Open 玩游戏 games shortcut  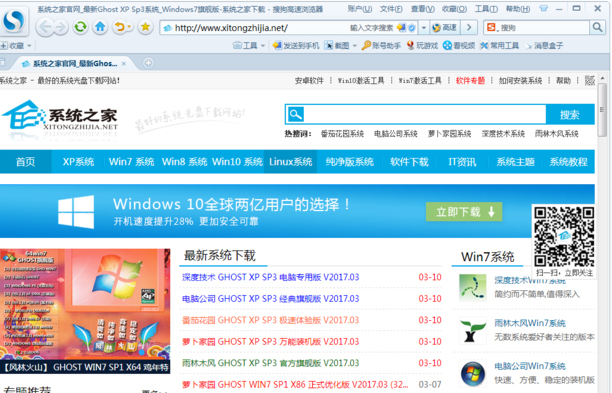tap(422, 46)
